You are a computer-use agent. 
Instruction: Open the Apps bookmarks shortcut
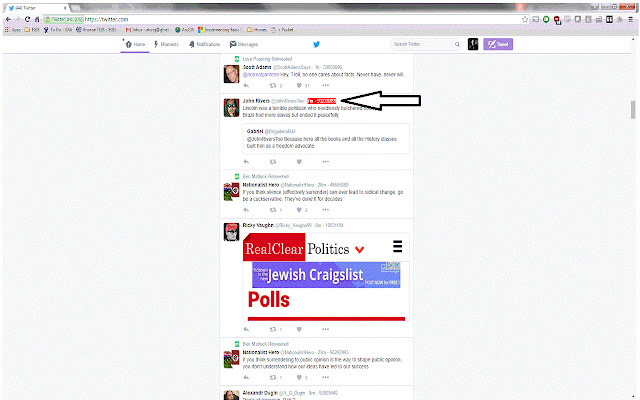[x=12, y=30]
